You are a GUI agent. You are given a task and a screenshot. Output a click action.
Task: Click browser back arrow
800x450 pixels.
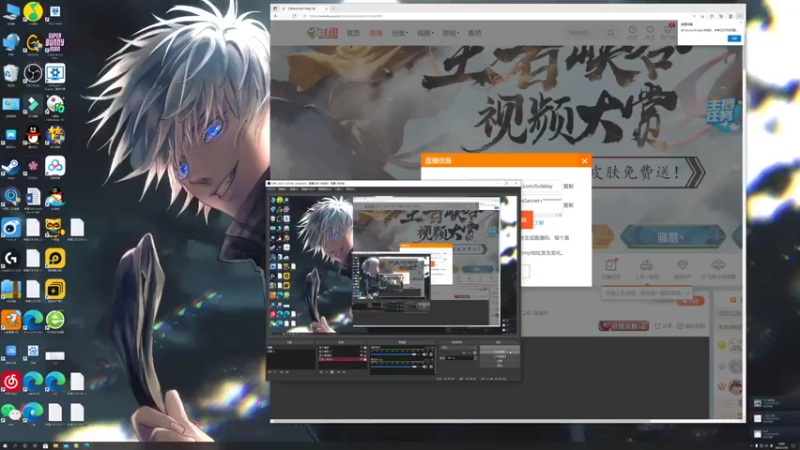pos(276,16)
